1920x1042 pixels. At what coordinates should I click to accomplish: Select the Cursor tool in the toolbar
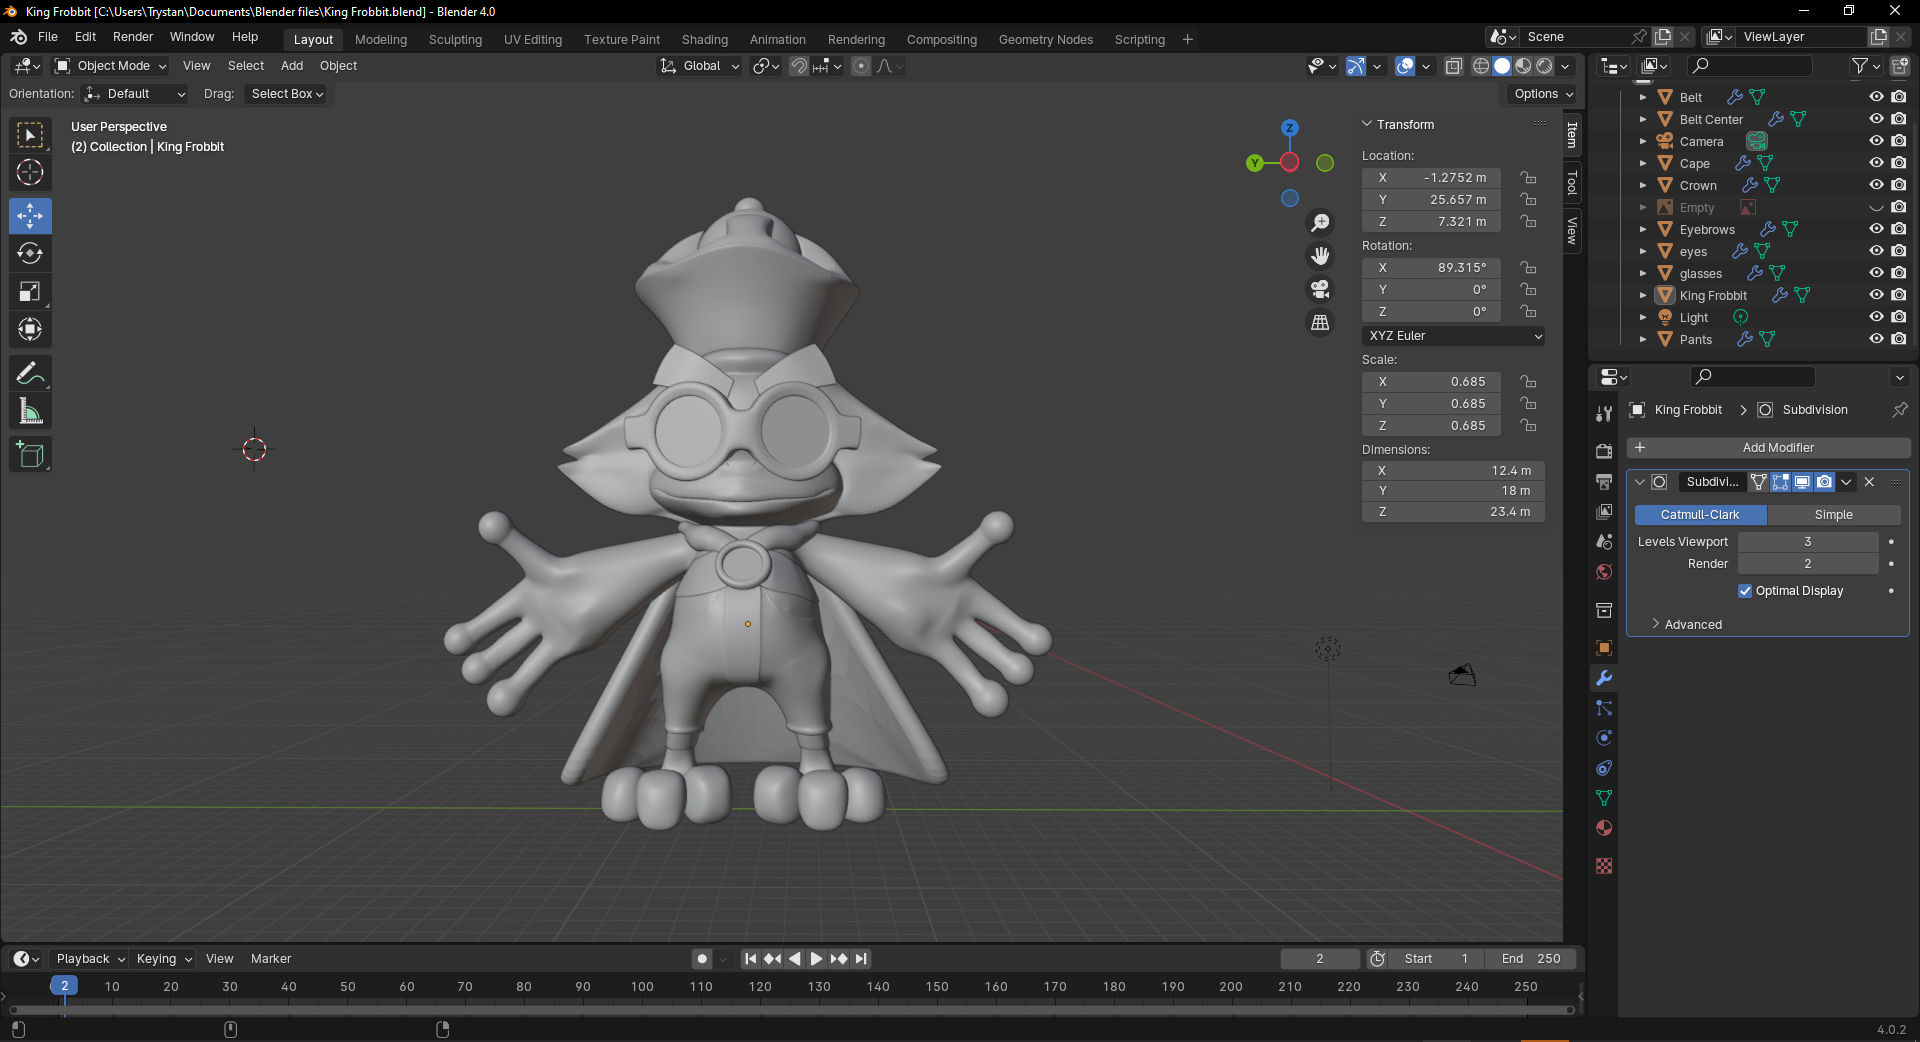pyautogui.click(x=30, y=173)
